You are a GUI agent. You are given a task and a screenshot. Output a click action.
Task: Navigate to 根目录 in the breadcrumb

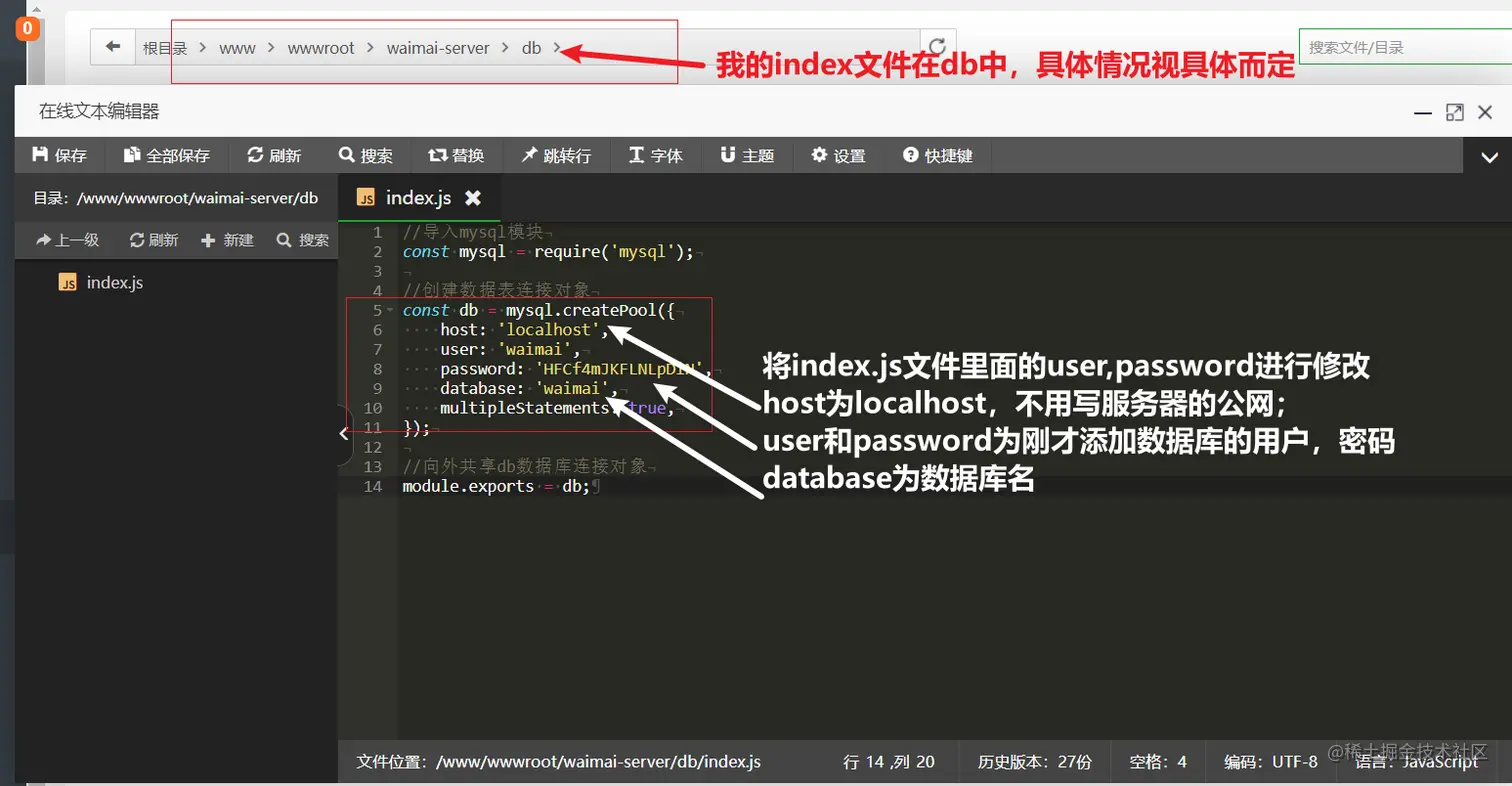tap(165, 48)
